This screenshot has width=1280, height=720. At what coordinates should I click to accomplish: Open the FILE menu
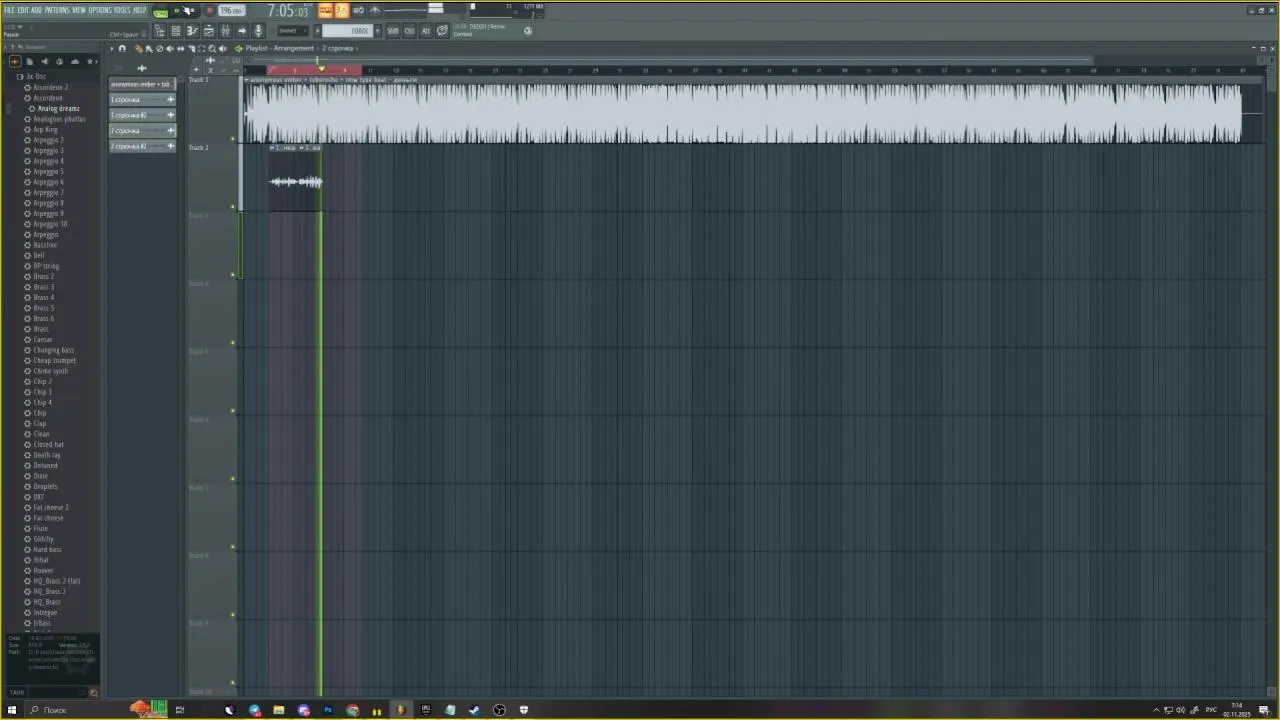point(9,10)
